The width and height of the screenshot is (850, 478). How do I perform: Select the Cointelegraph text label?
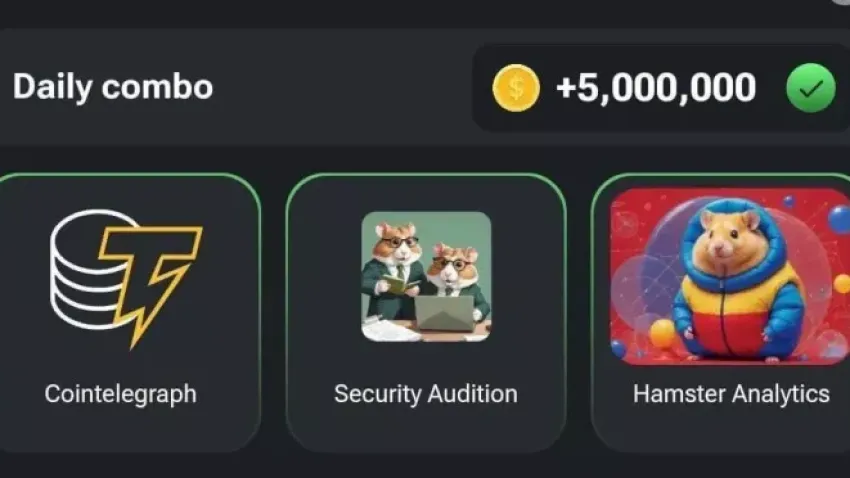coord(121,393)
